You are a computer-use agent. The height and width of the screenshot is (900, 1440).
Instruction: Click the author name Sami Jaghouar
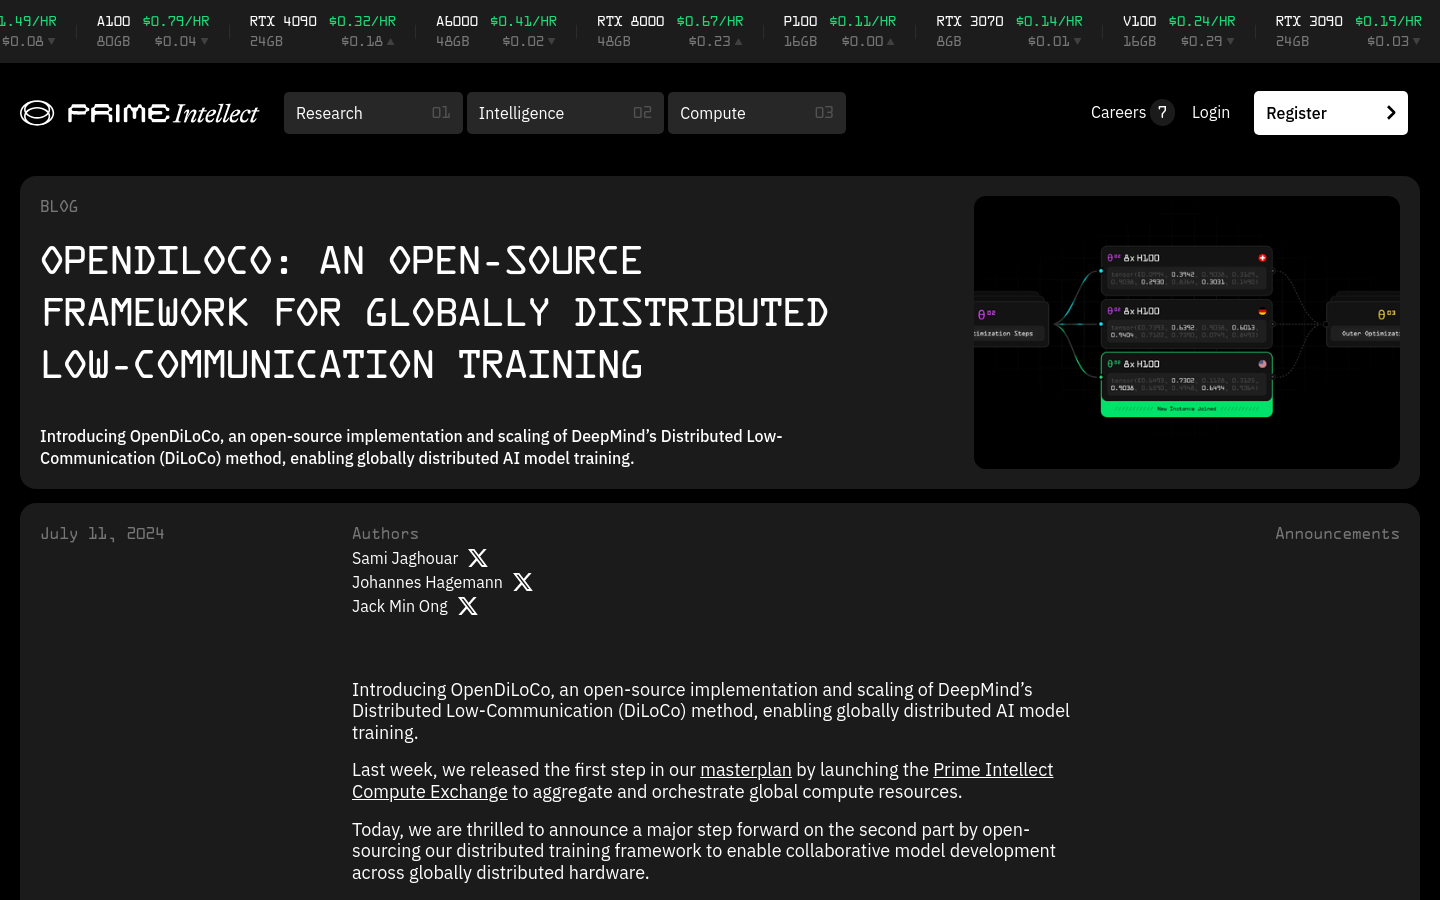tap(405, 558)
